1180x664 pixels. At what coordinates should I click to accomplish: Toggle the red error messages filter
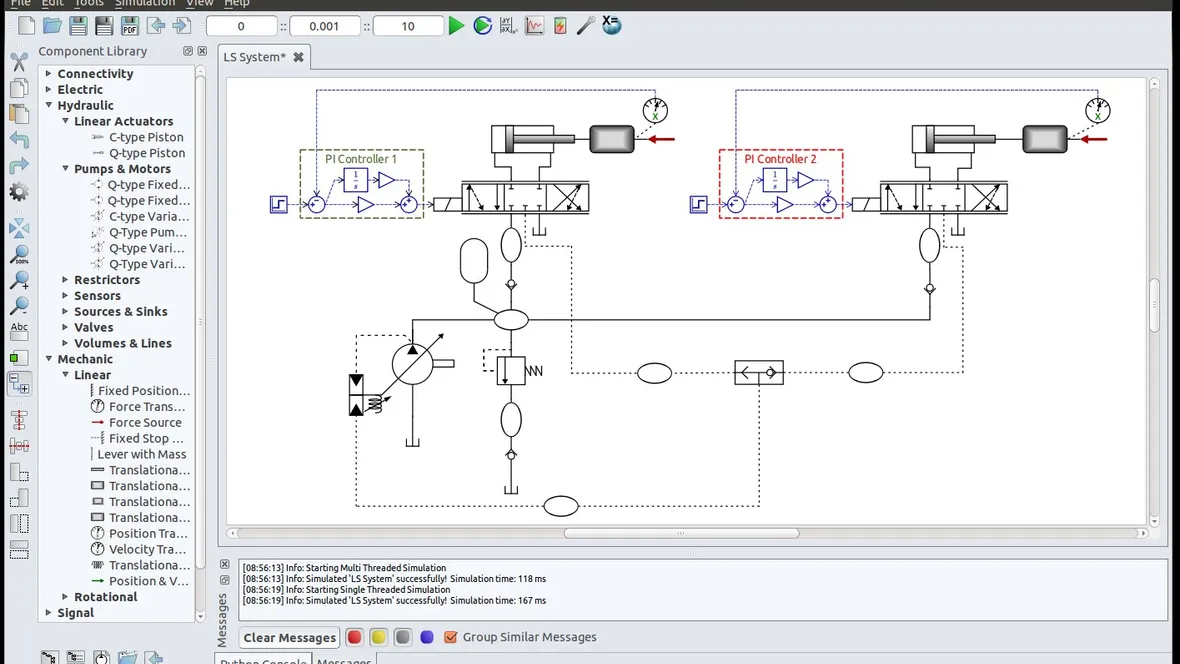point(354,637)
